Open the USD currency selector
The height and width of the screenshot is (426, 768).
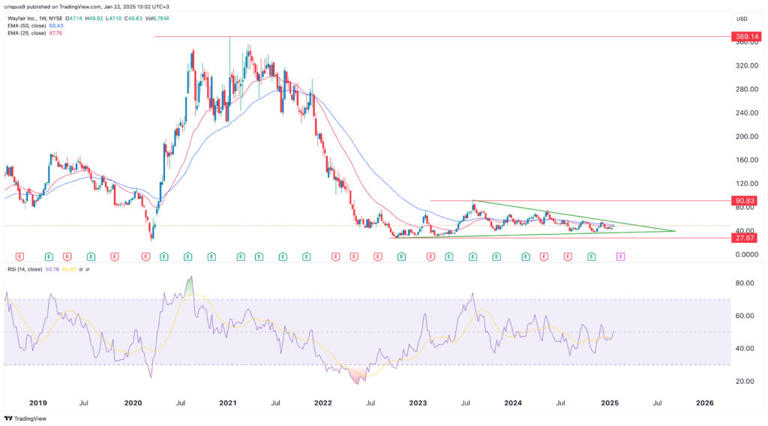click(x=741, y=18)
